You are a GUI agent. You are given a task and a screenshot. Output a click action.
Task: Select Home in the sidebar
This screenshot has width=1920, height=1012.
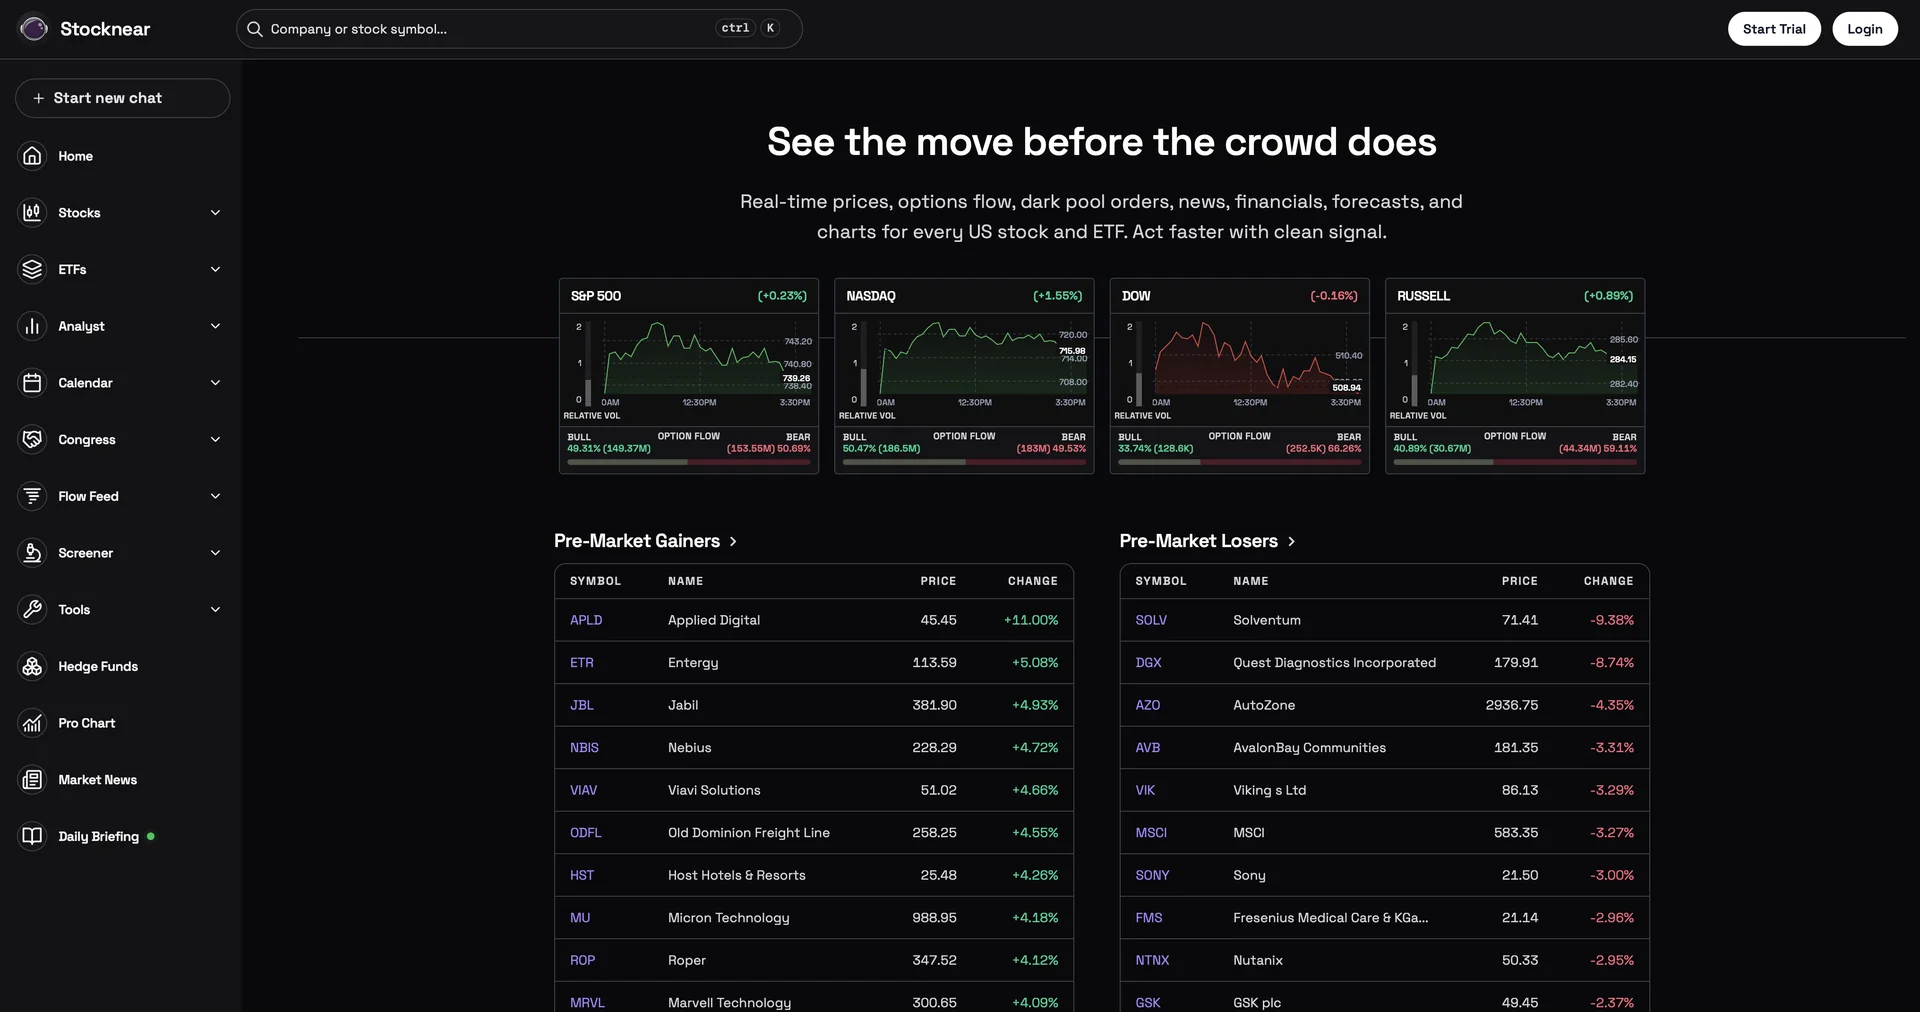pyautogui.click(x=75, y=156)
